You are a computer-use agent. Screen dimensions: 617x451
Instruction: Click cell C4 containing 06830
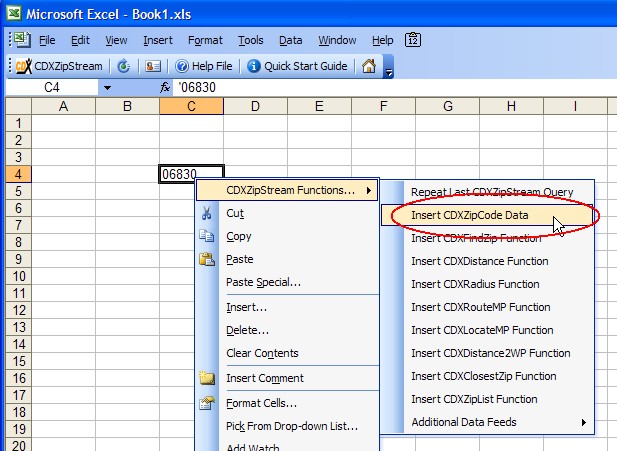click(x=191, y=174)
